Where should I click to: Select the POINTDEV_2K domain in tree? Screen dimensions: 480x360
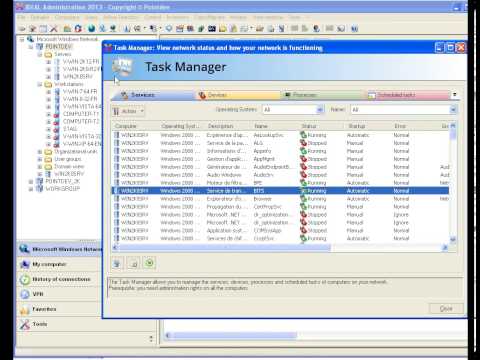62,181
